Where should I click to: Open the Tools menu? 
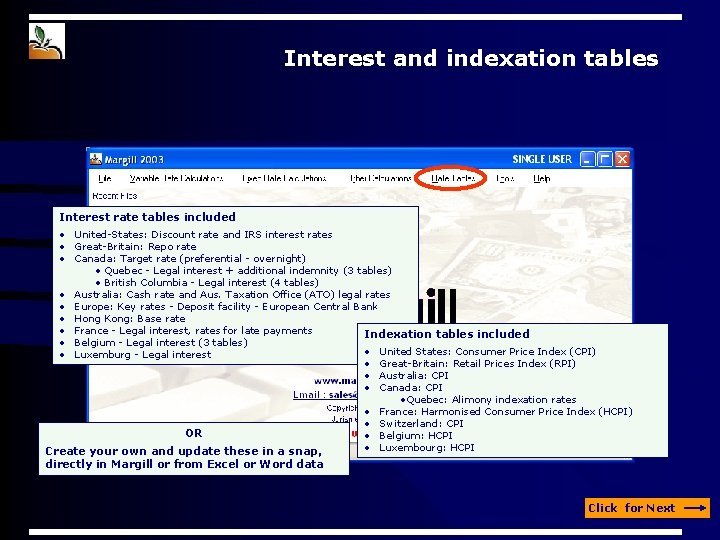pyautogui.click(x=505, y=179)
